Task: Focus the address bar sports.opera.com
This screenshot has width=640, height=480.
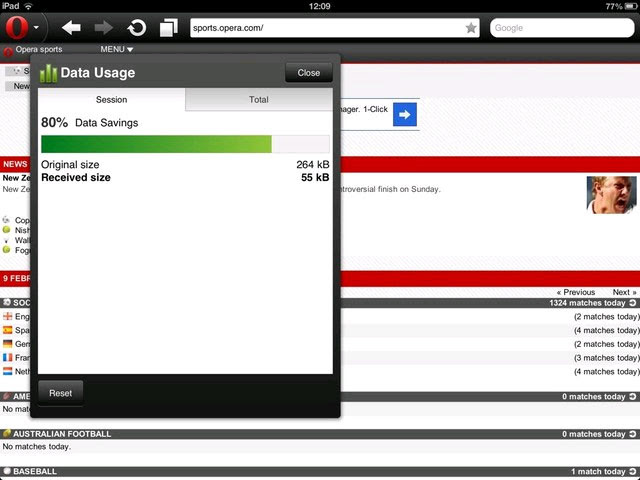Action: coord(335,28)
